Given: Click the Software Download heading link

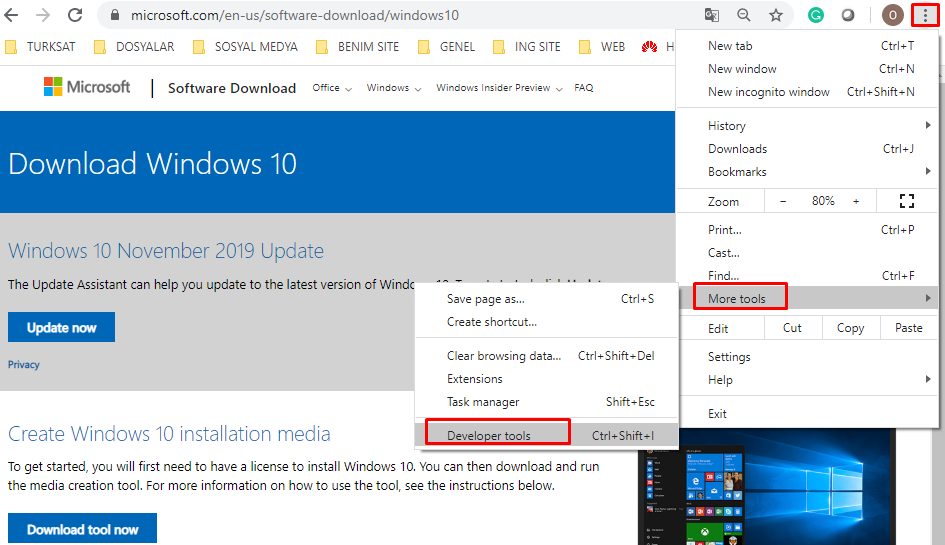Looking at the screenshot, I should pyautogui.click(x=232, y=88).
